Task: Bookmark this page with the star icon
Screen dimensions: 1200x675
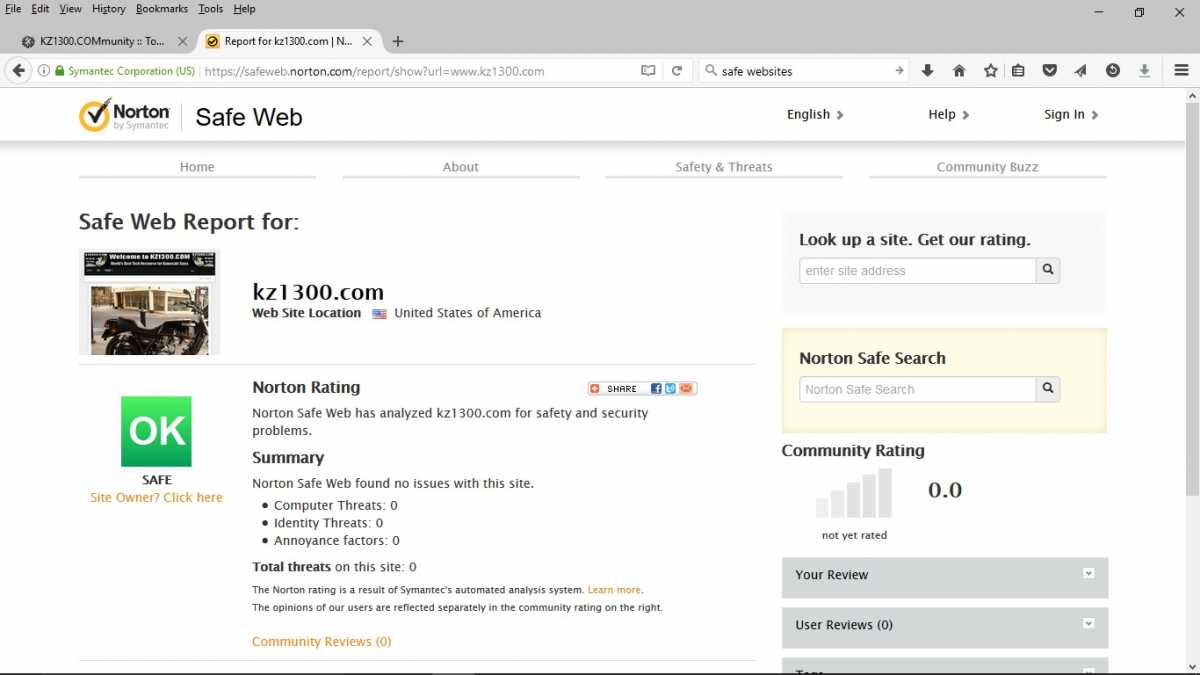Action: point(990,71)
